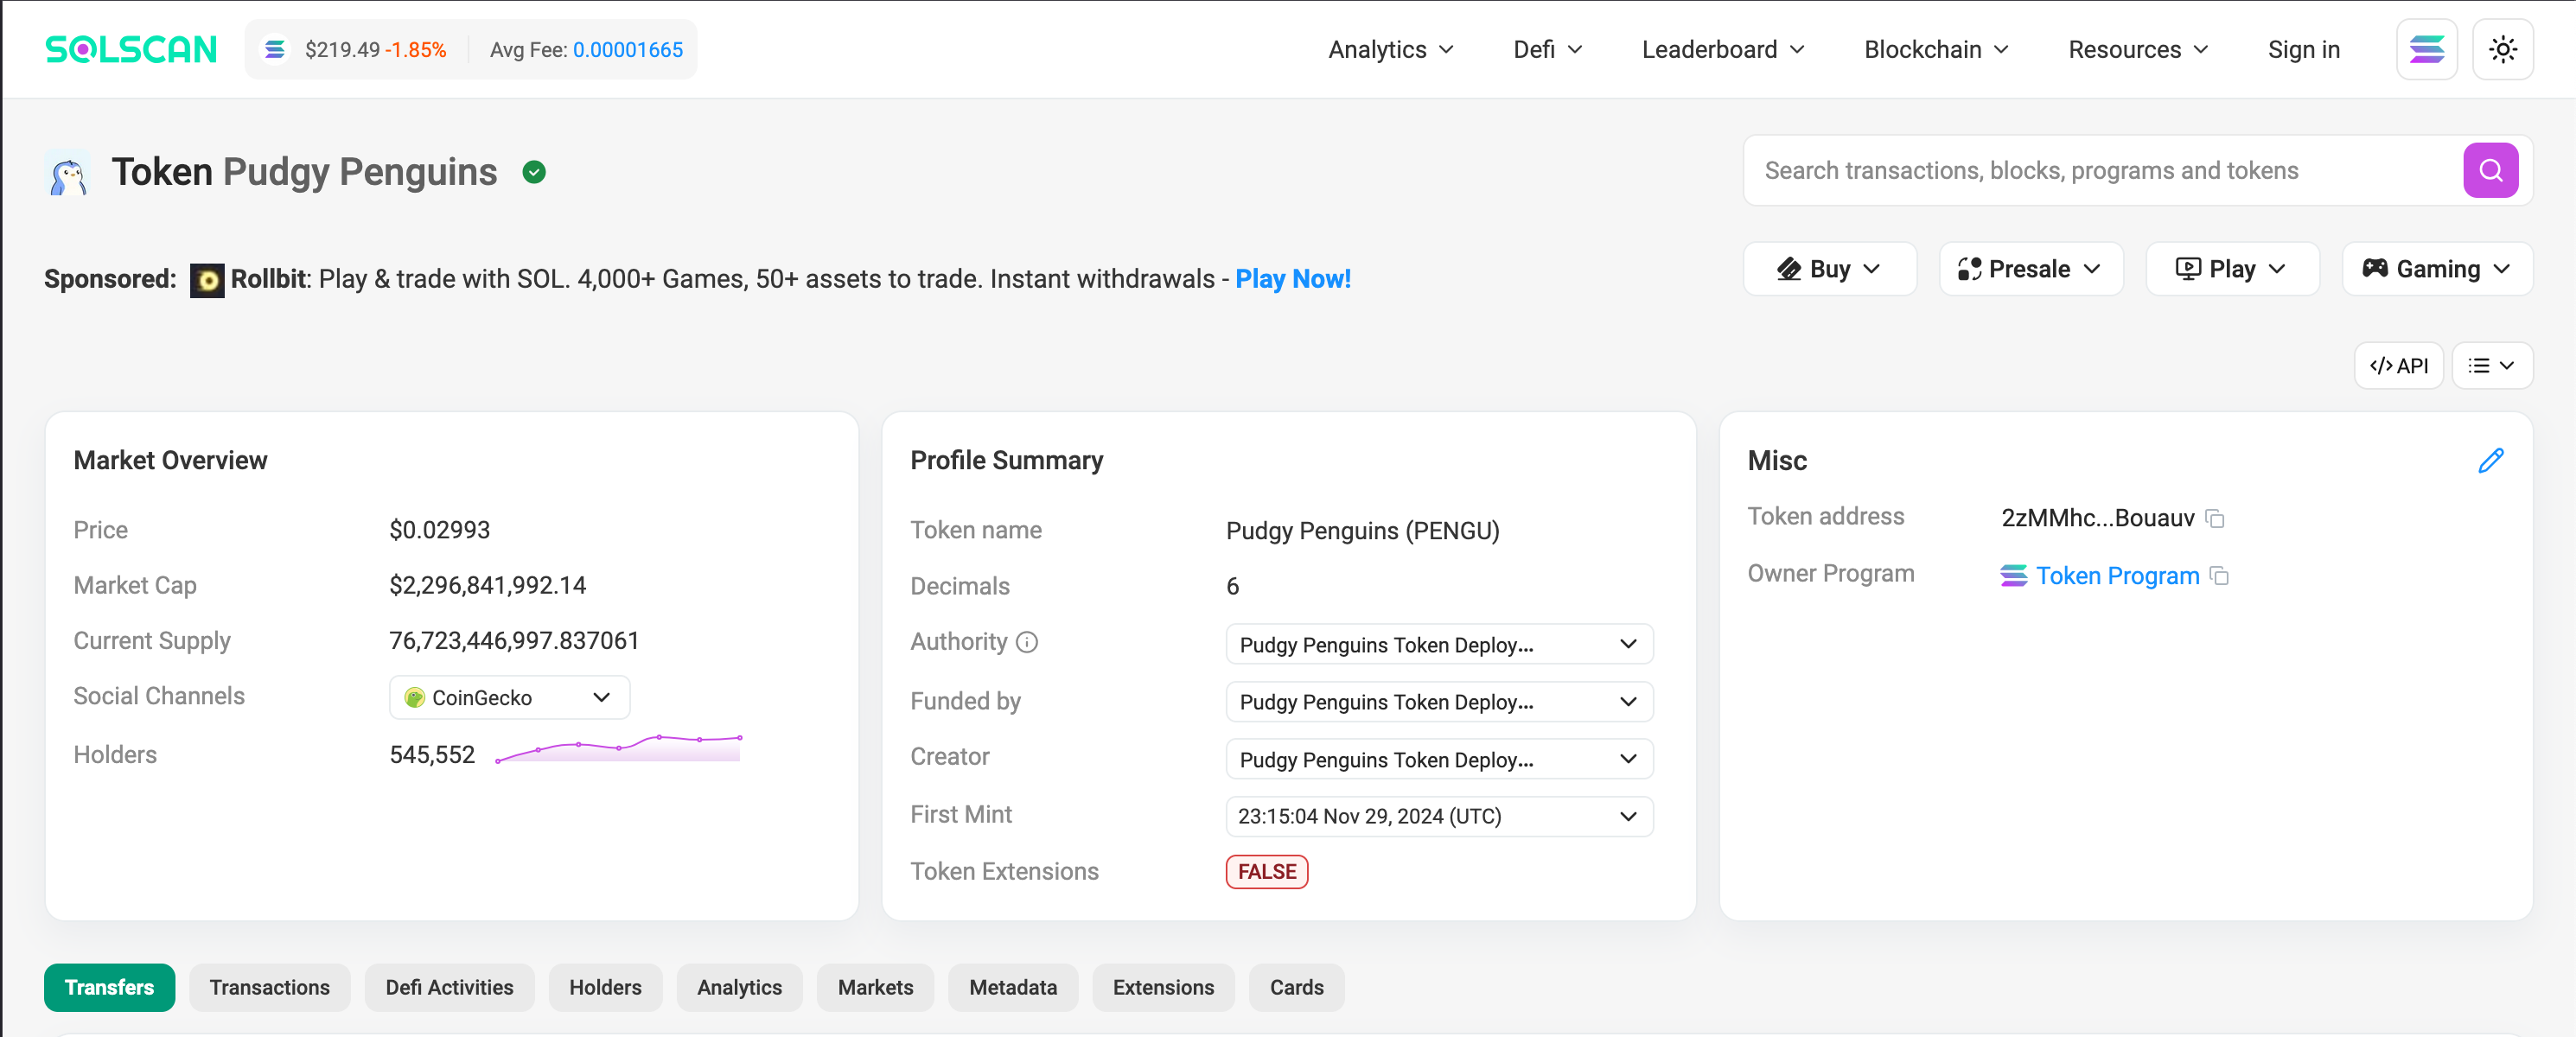Open the Analytics menu in top navigation
This screenshot has height=1037, width=2576.
point(1390,49)
